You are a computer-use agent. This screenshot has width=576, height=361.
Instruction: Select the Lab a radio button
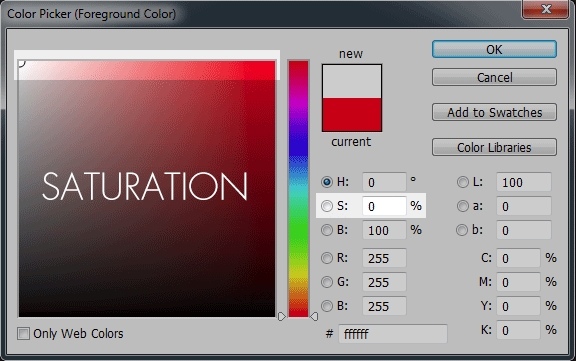pyautogui.click(x=462, y=206)
